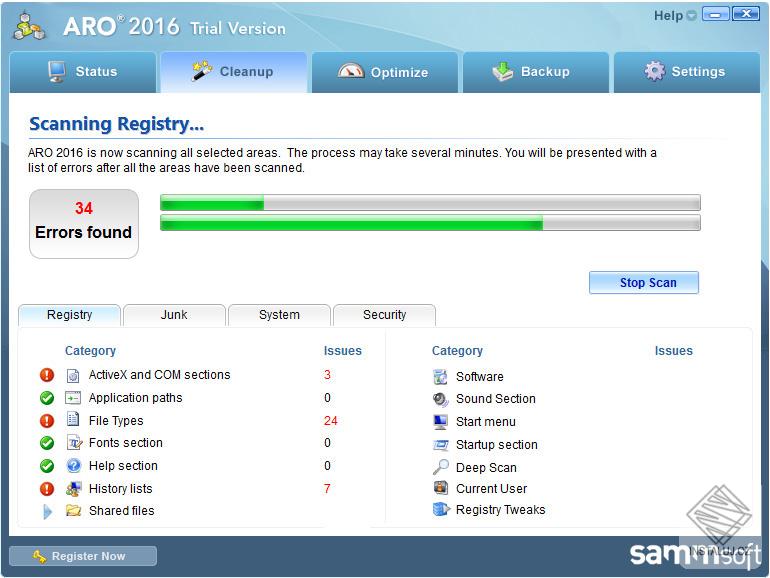This screenshot has height=578, width=770.
Task: Click the issue count 7 for History lists
Action: 327,489
